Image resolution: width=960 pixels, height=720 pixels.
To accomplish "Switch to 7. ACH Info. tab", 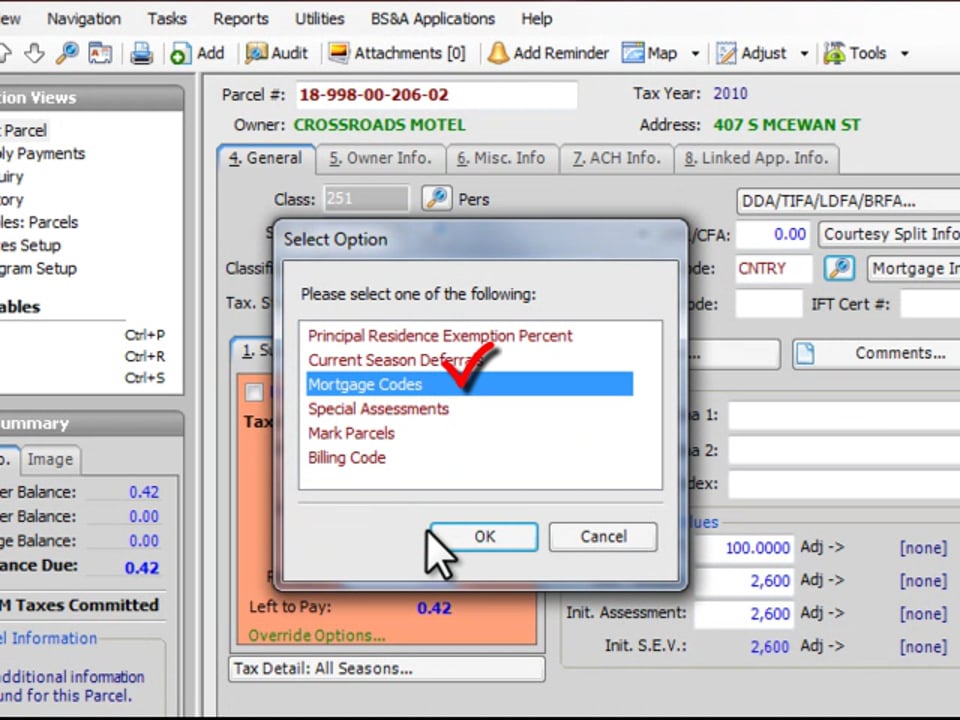I will tap(616, 159).
